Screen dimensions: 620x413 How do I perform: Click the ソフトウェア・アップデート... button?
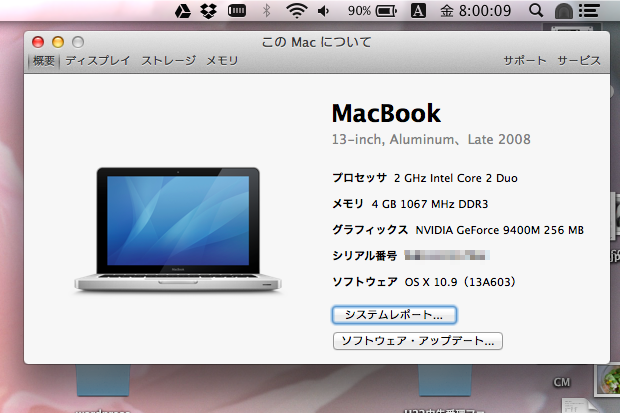418,341
